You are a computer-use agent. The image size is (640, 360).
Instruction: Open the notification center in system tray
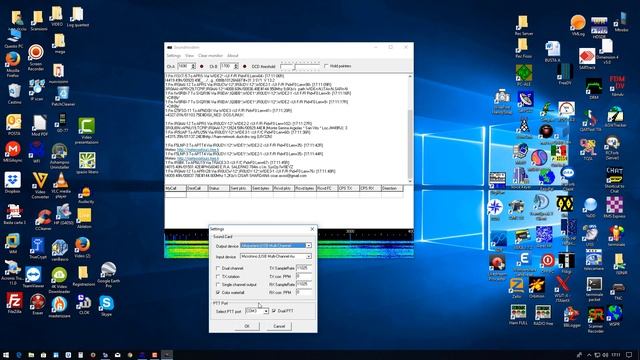click(629, 355)
